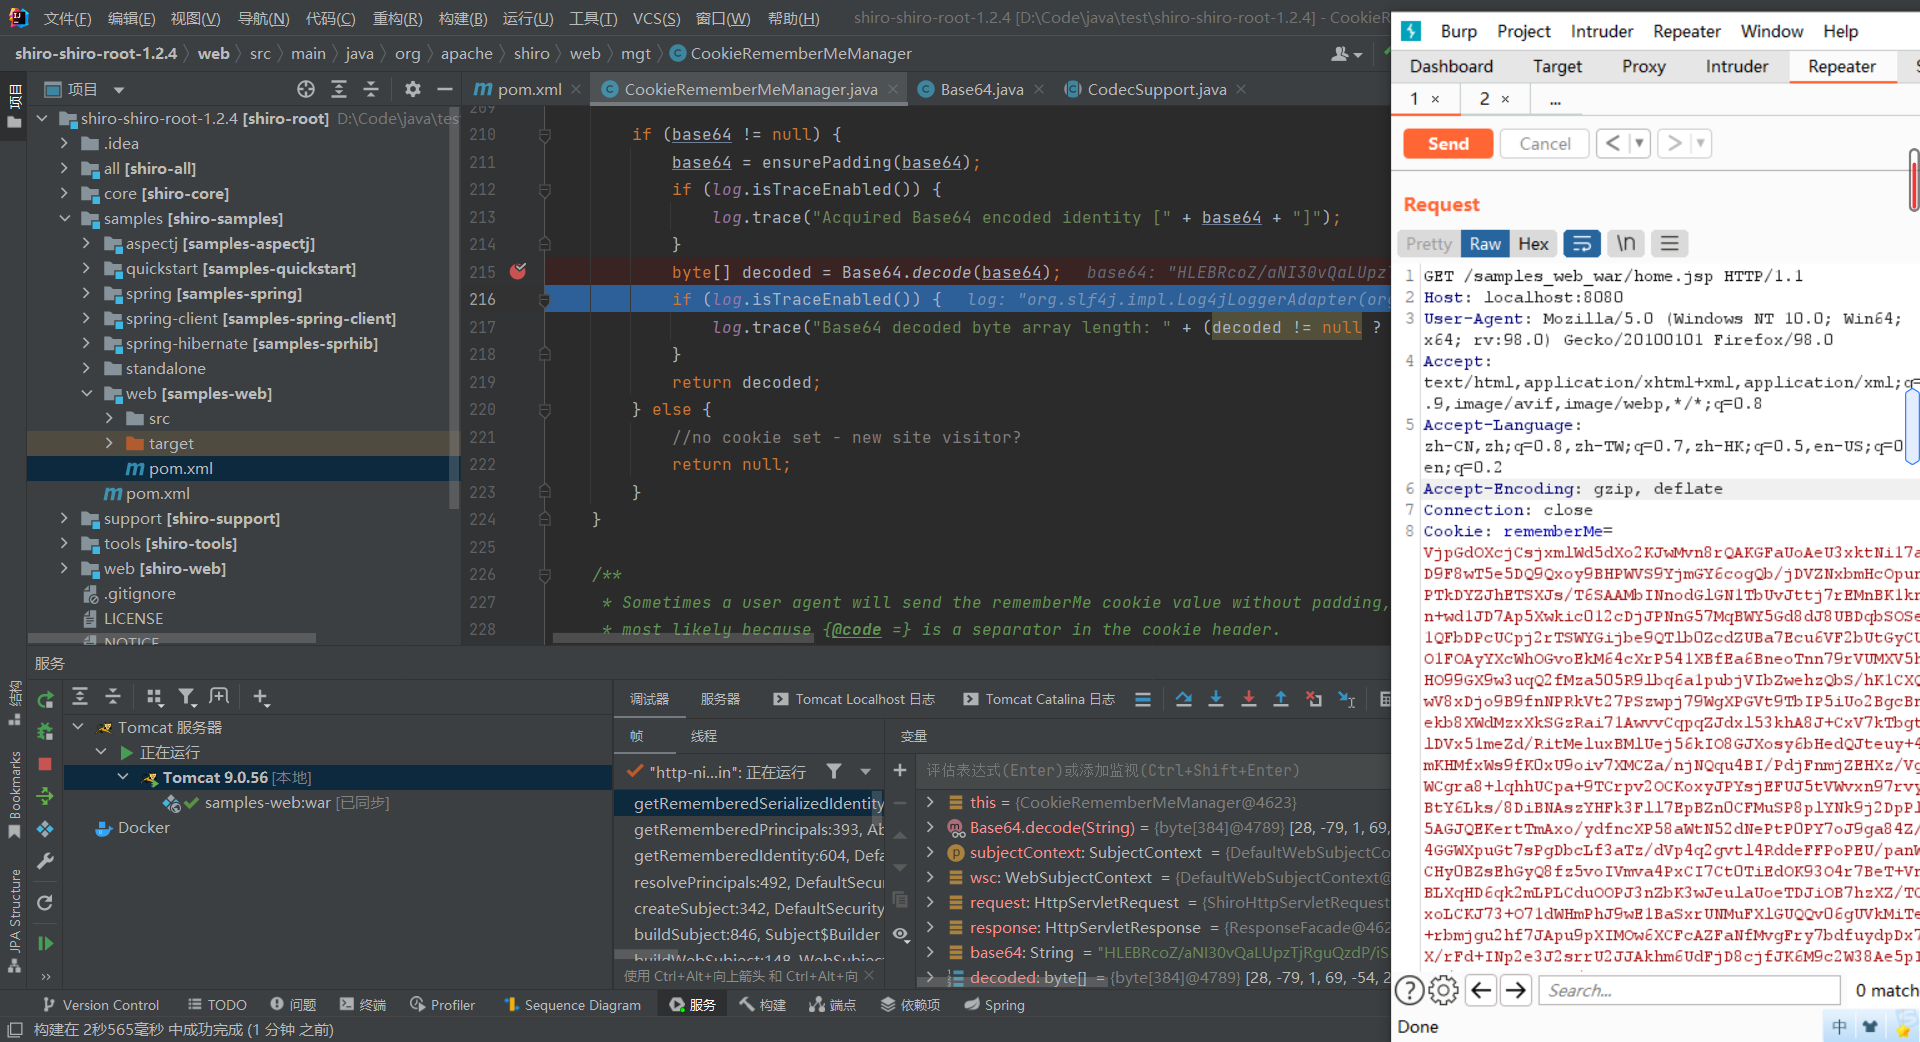
Task: Open the request hamburger options menu
Action: [x=1670, y=244]
